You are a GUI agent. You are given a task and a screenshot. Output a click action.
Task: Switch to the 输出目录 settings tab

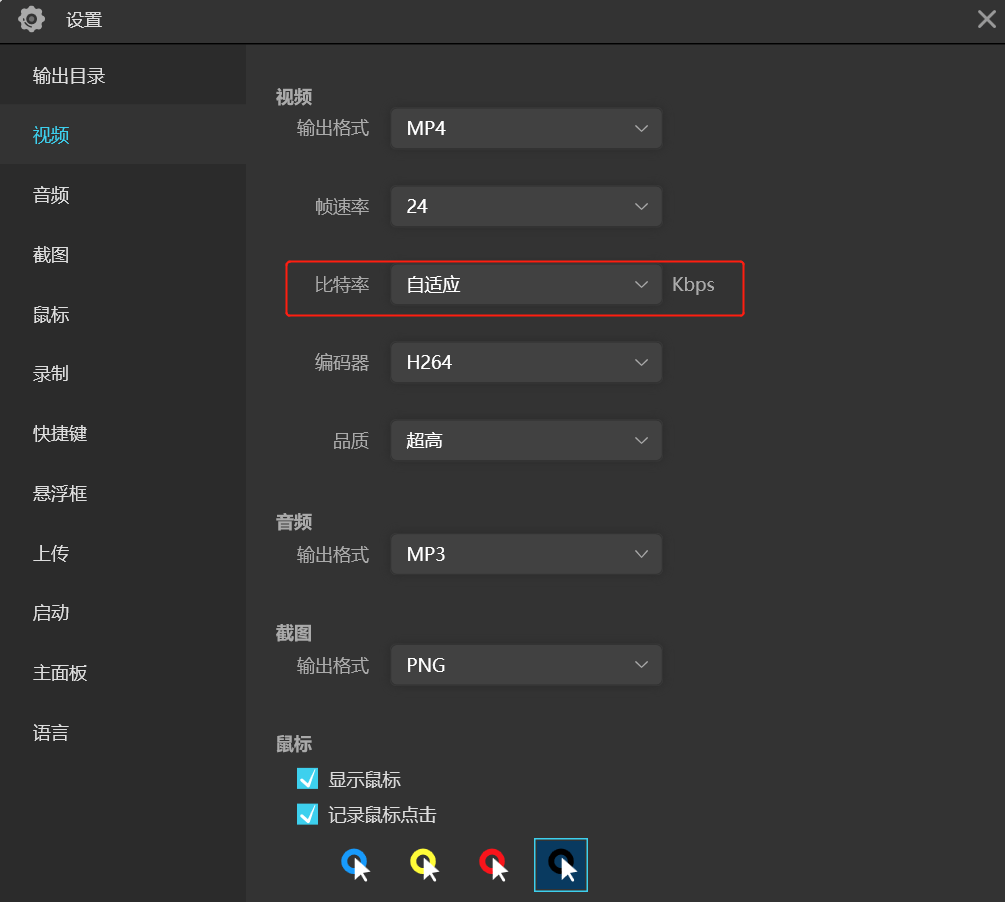[x=69, y=76]
